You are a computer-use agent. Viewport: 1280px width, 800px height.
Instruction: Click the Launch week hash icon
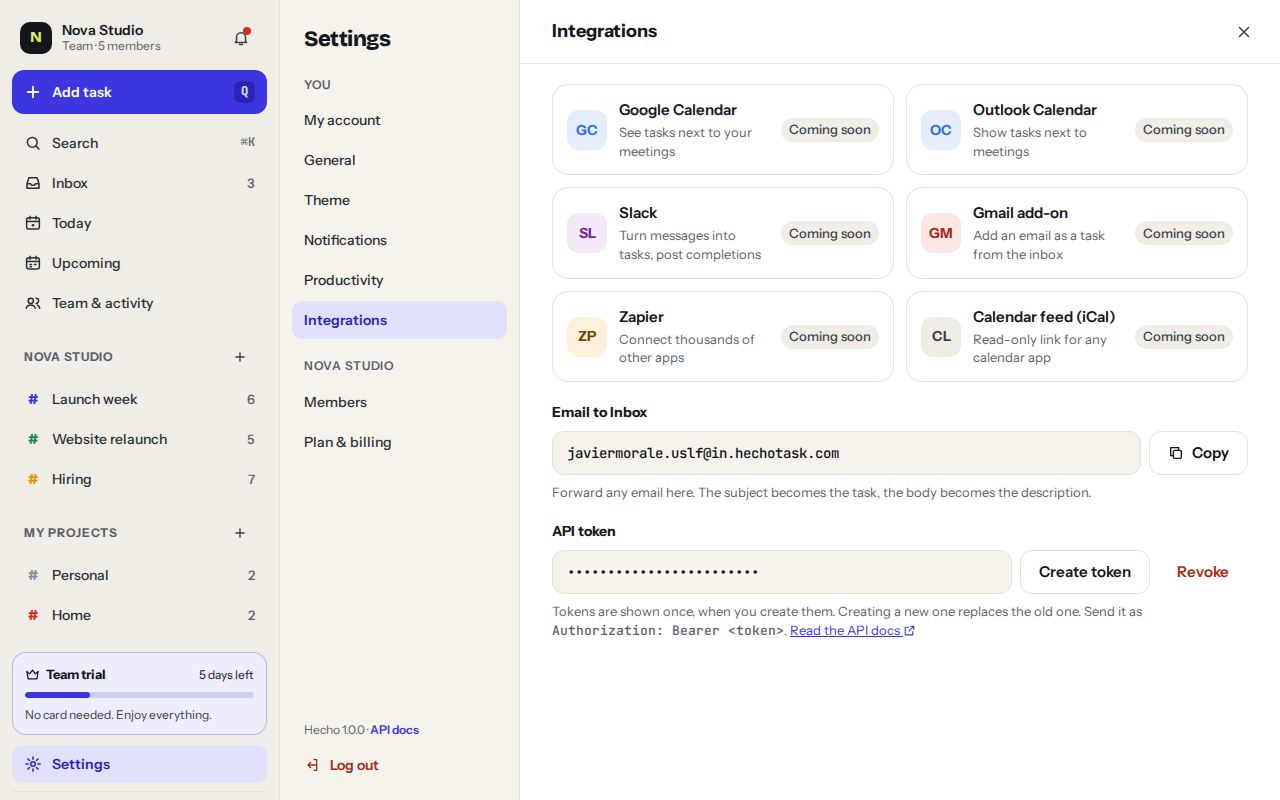[33, 399]
